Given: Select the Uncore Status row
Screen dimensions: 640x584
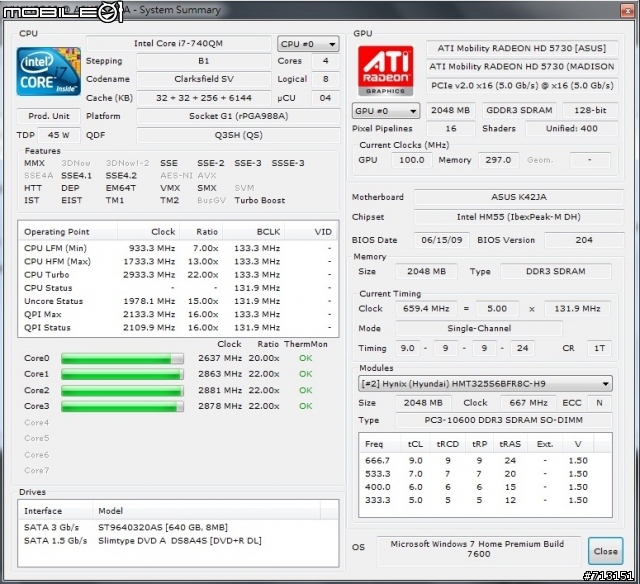Looking at the screenshot, I should coord(178,301).
